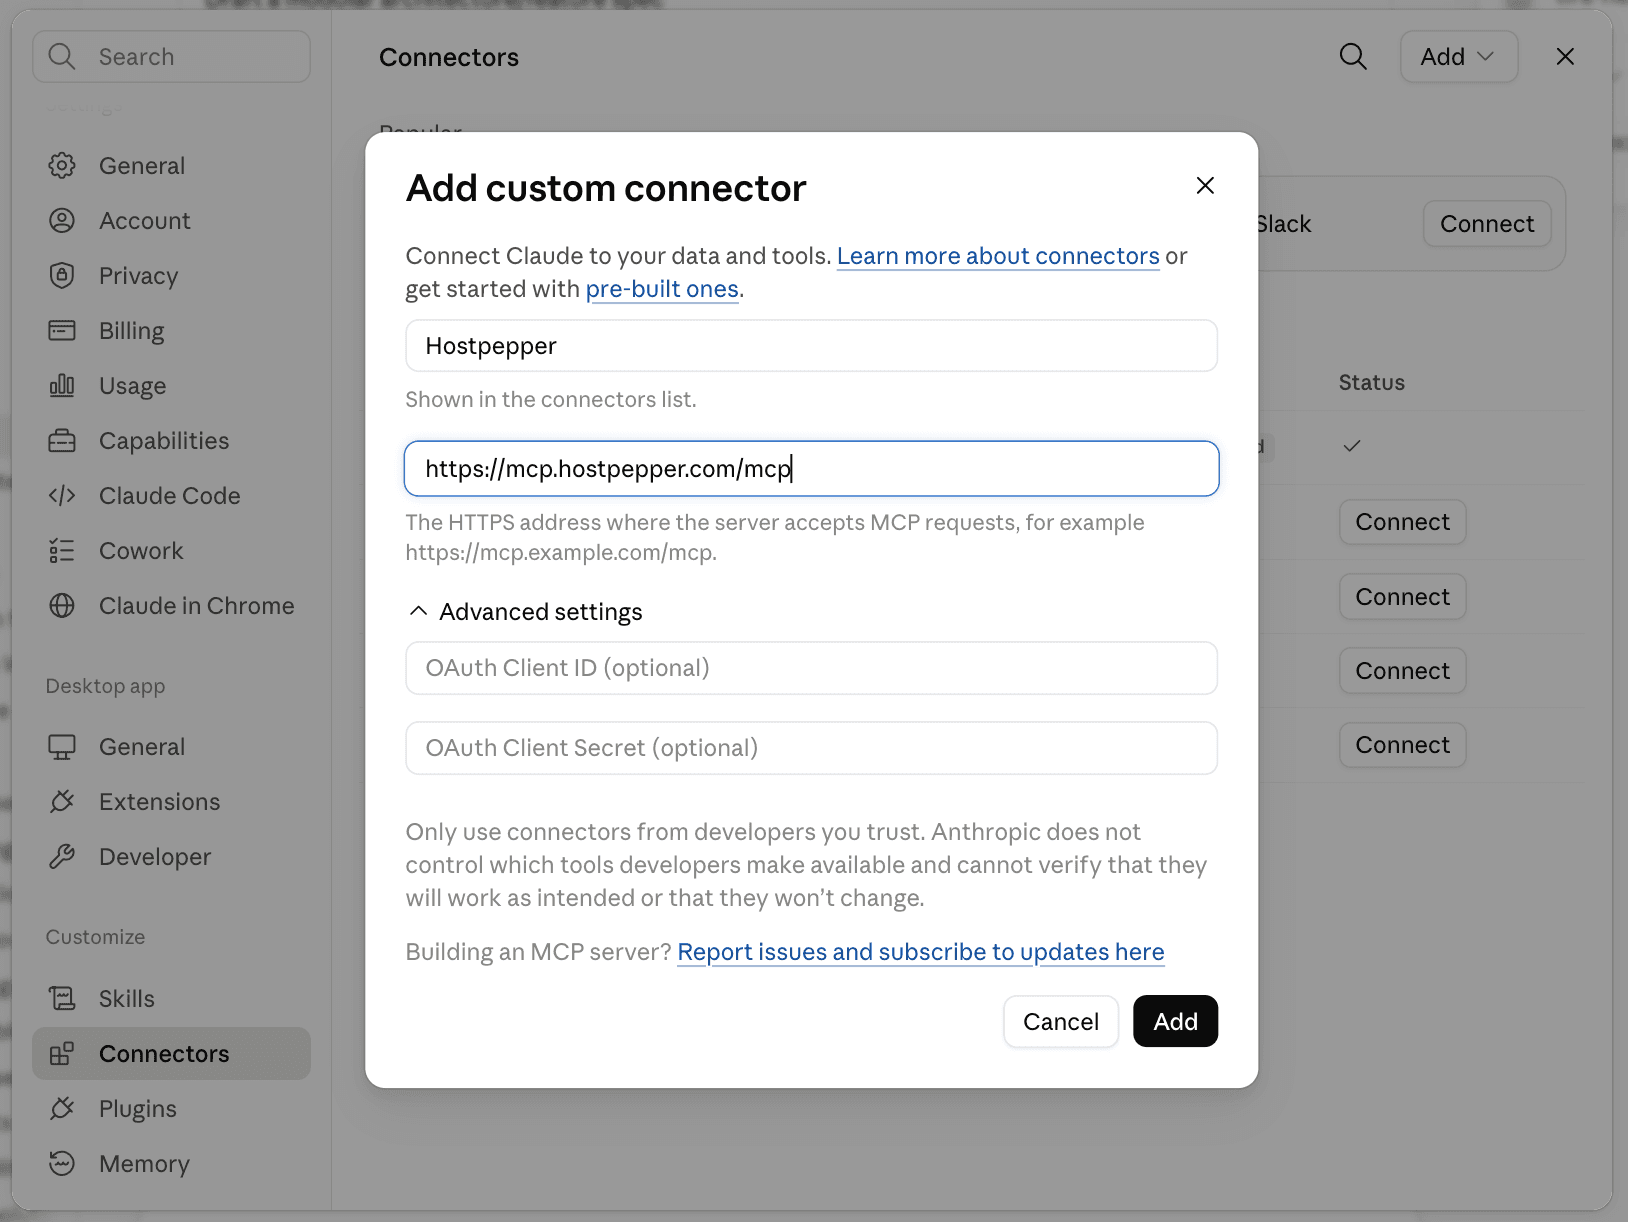Go to the Billing page
The width and height of the screenshot is (1628, 1222).
[171, 331]
